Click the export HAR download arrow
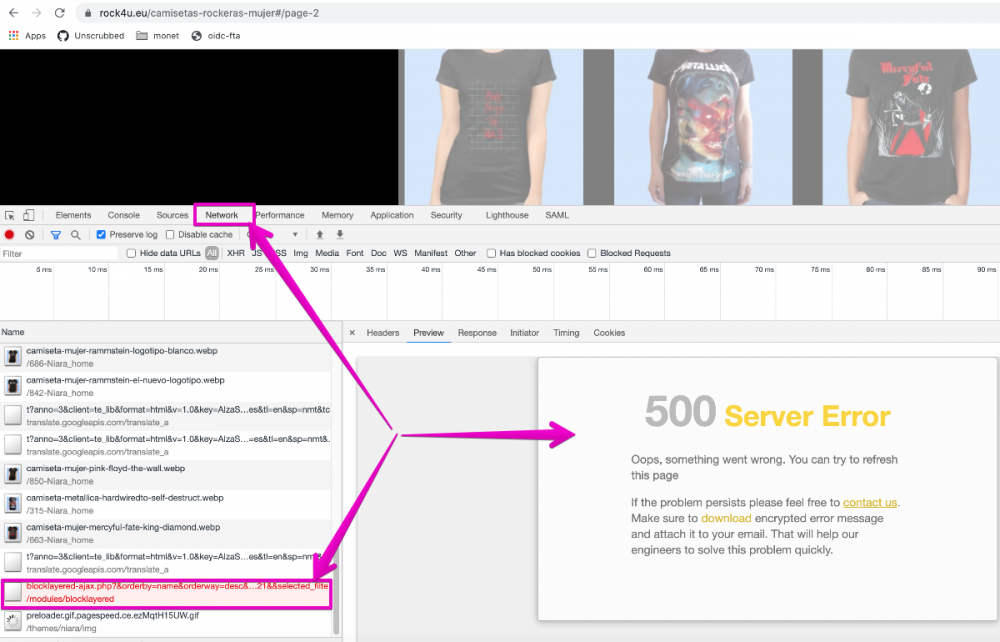The width and height of the screenshot is (1000, 642). [340, 235]
